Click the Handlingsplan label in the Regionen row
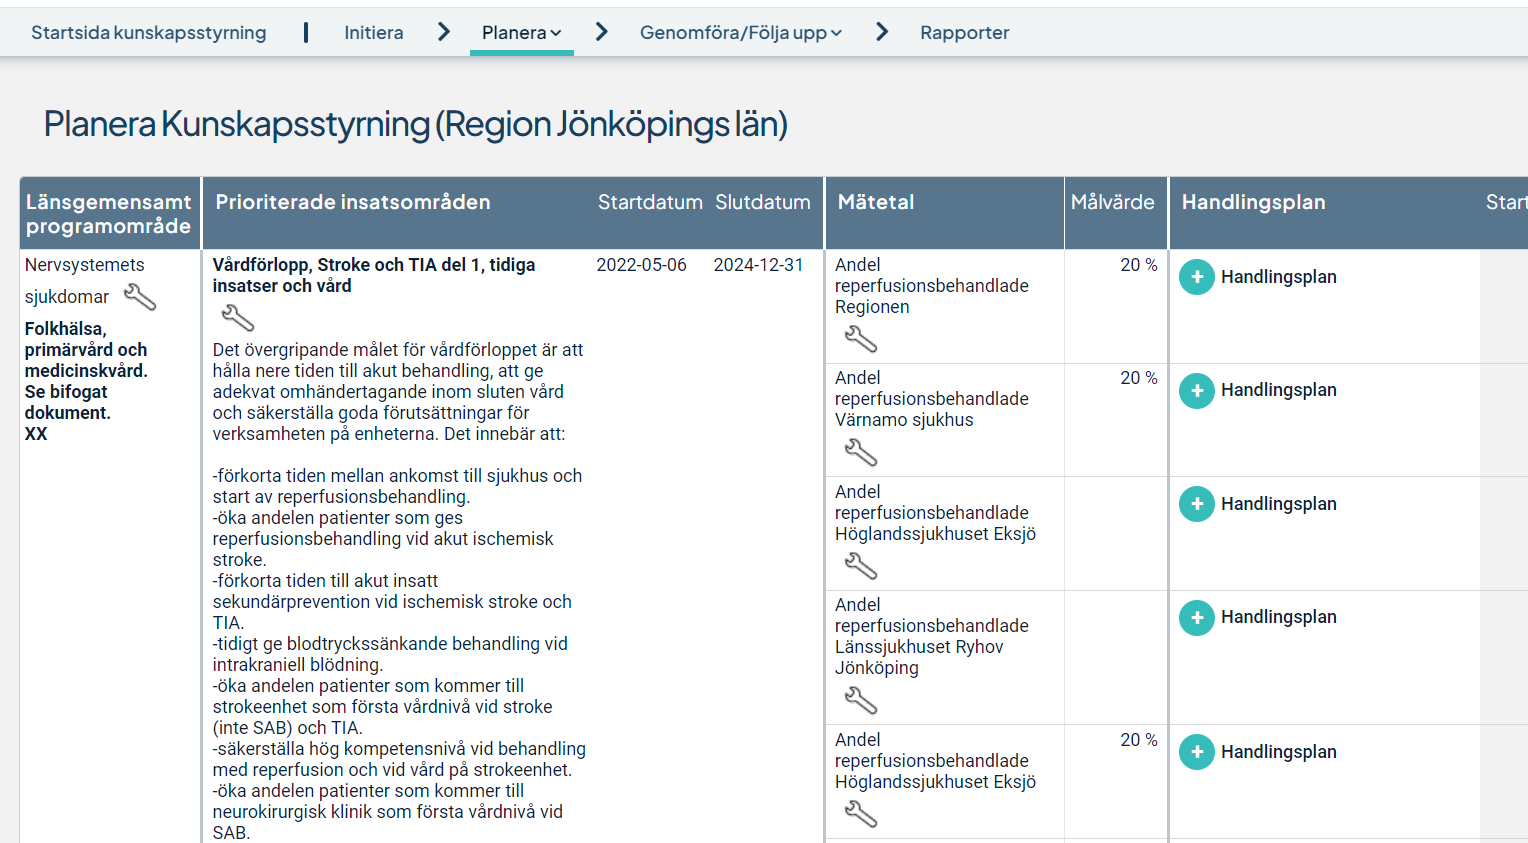The height and width of the screenshot is (843, 1528). [1279, 277]
